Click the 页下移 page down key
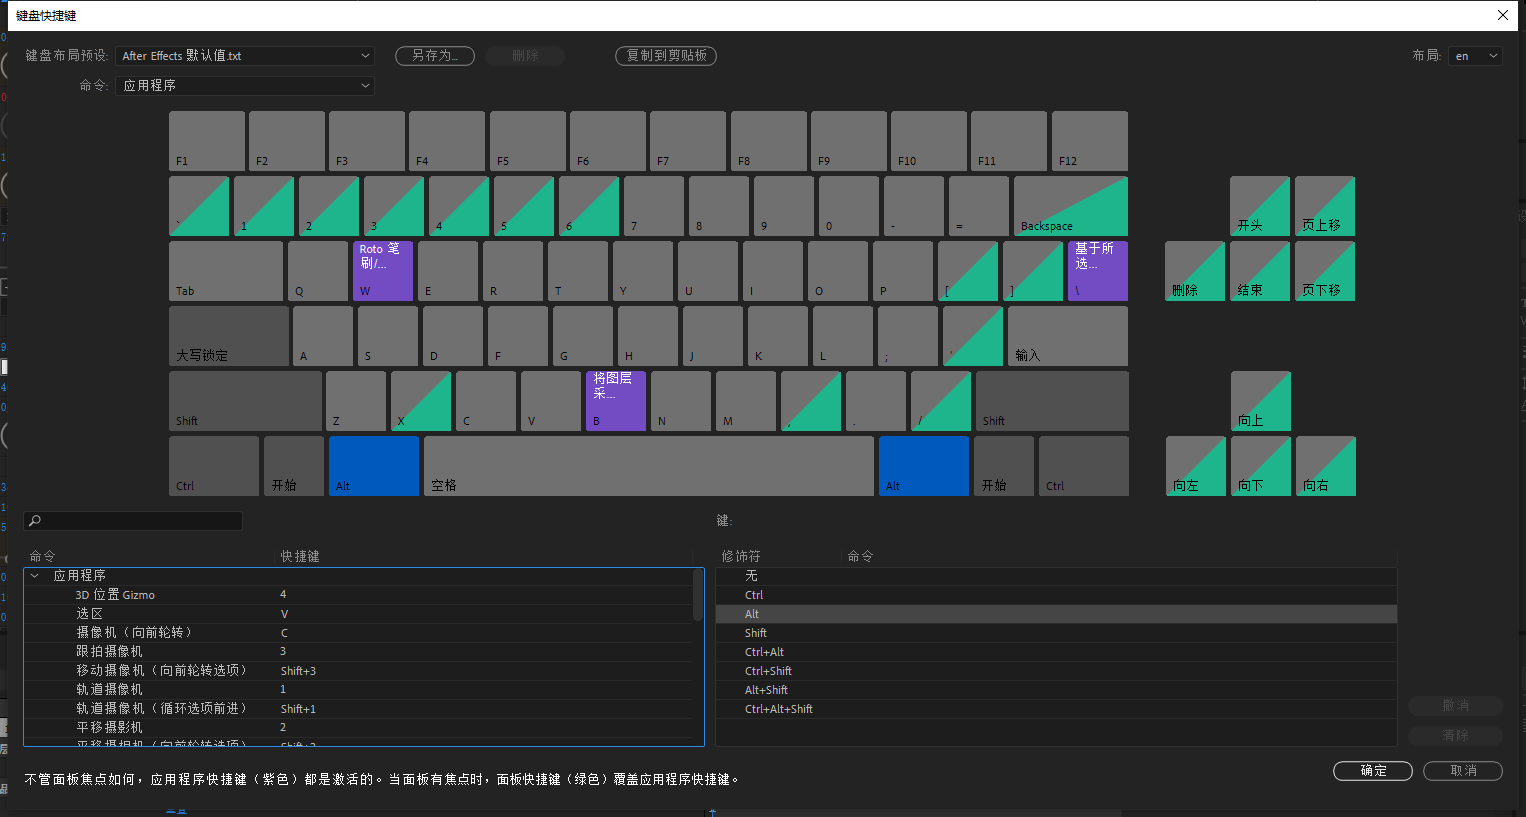Screen dimensions: 1526x817 point(1325,271)
